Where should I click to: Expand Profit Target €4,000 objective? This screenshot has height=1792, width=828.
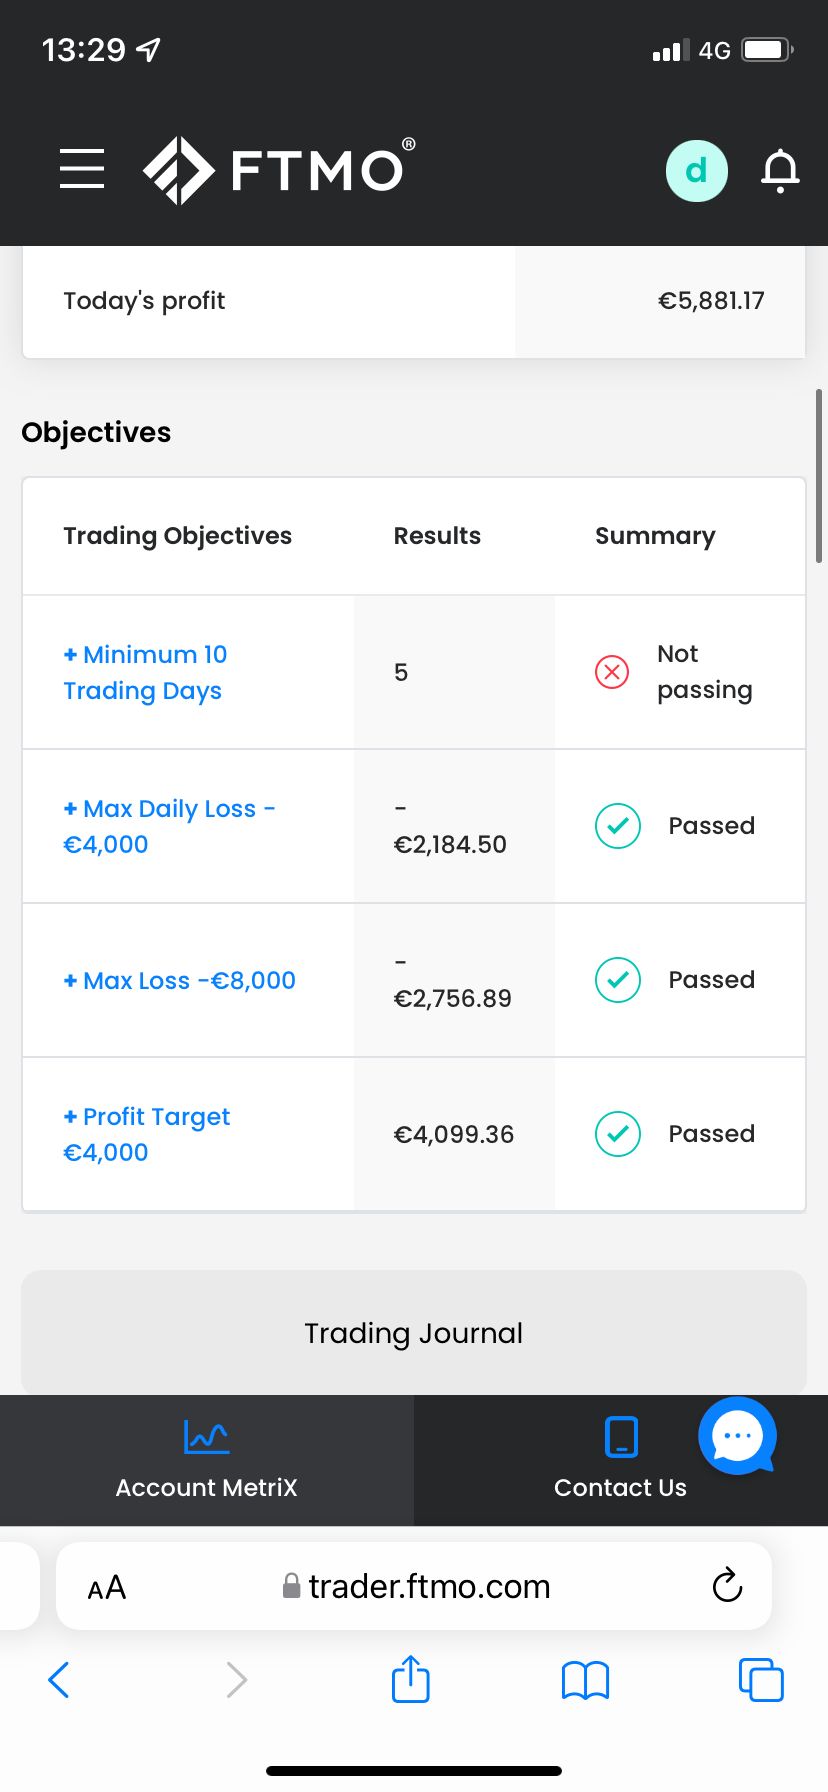[146, 1134]
